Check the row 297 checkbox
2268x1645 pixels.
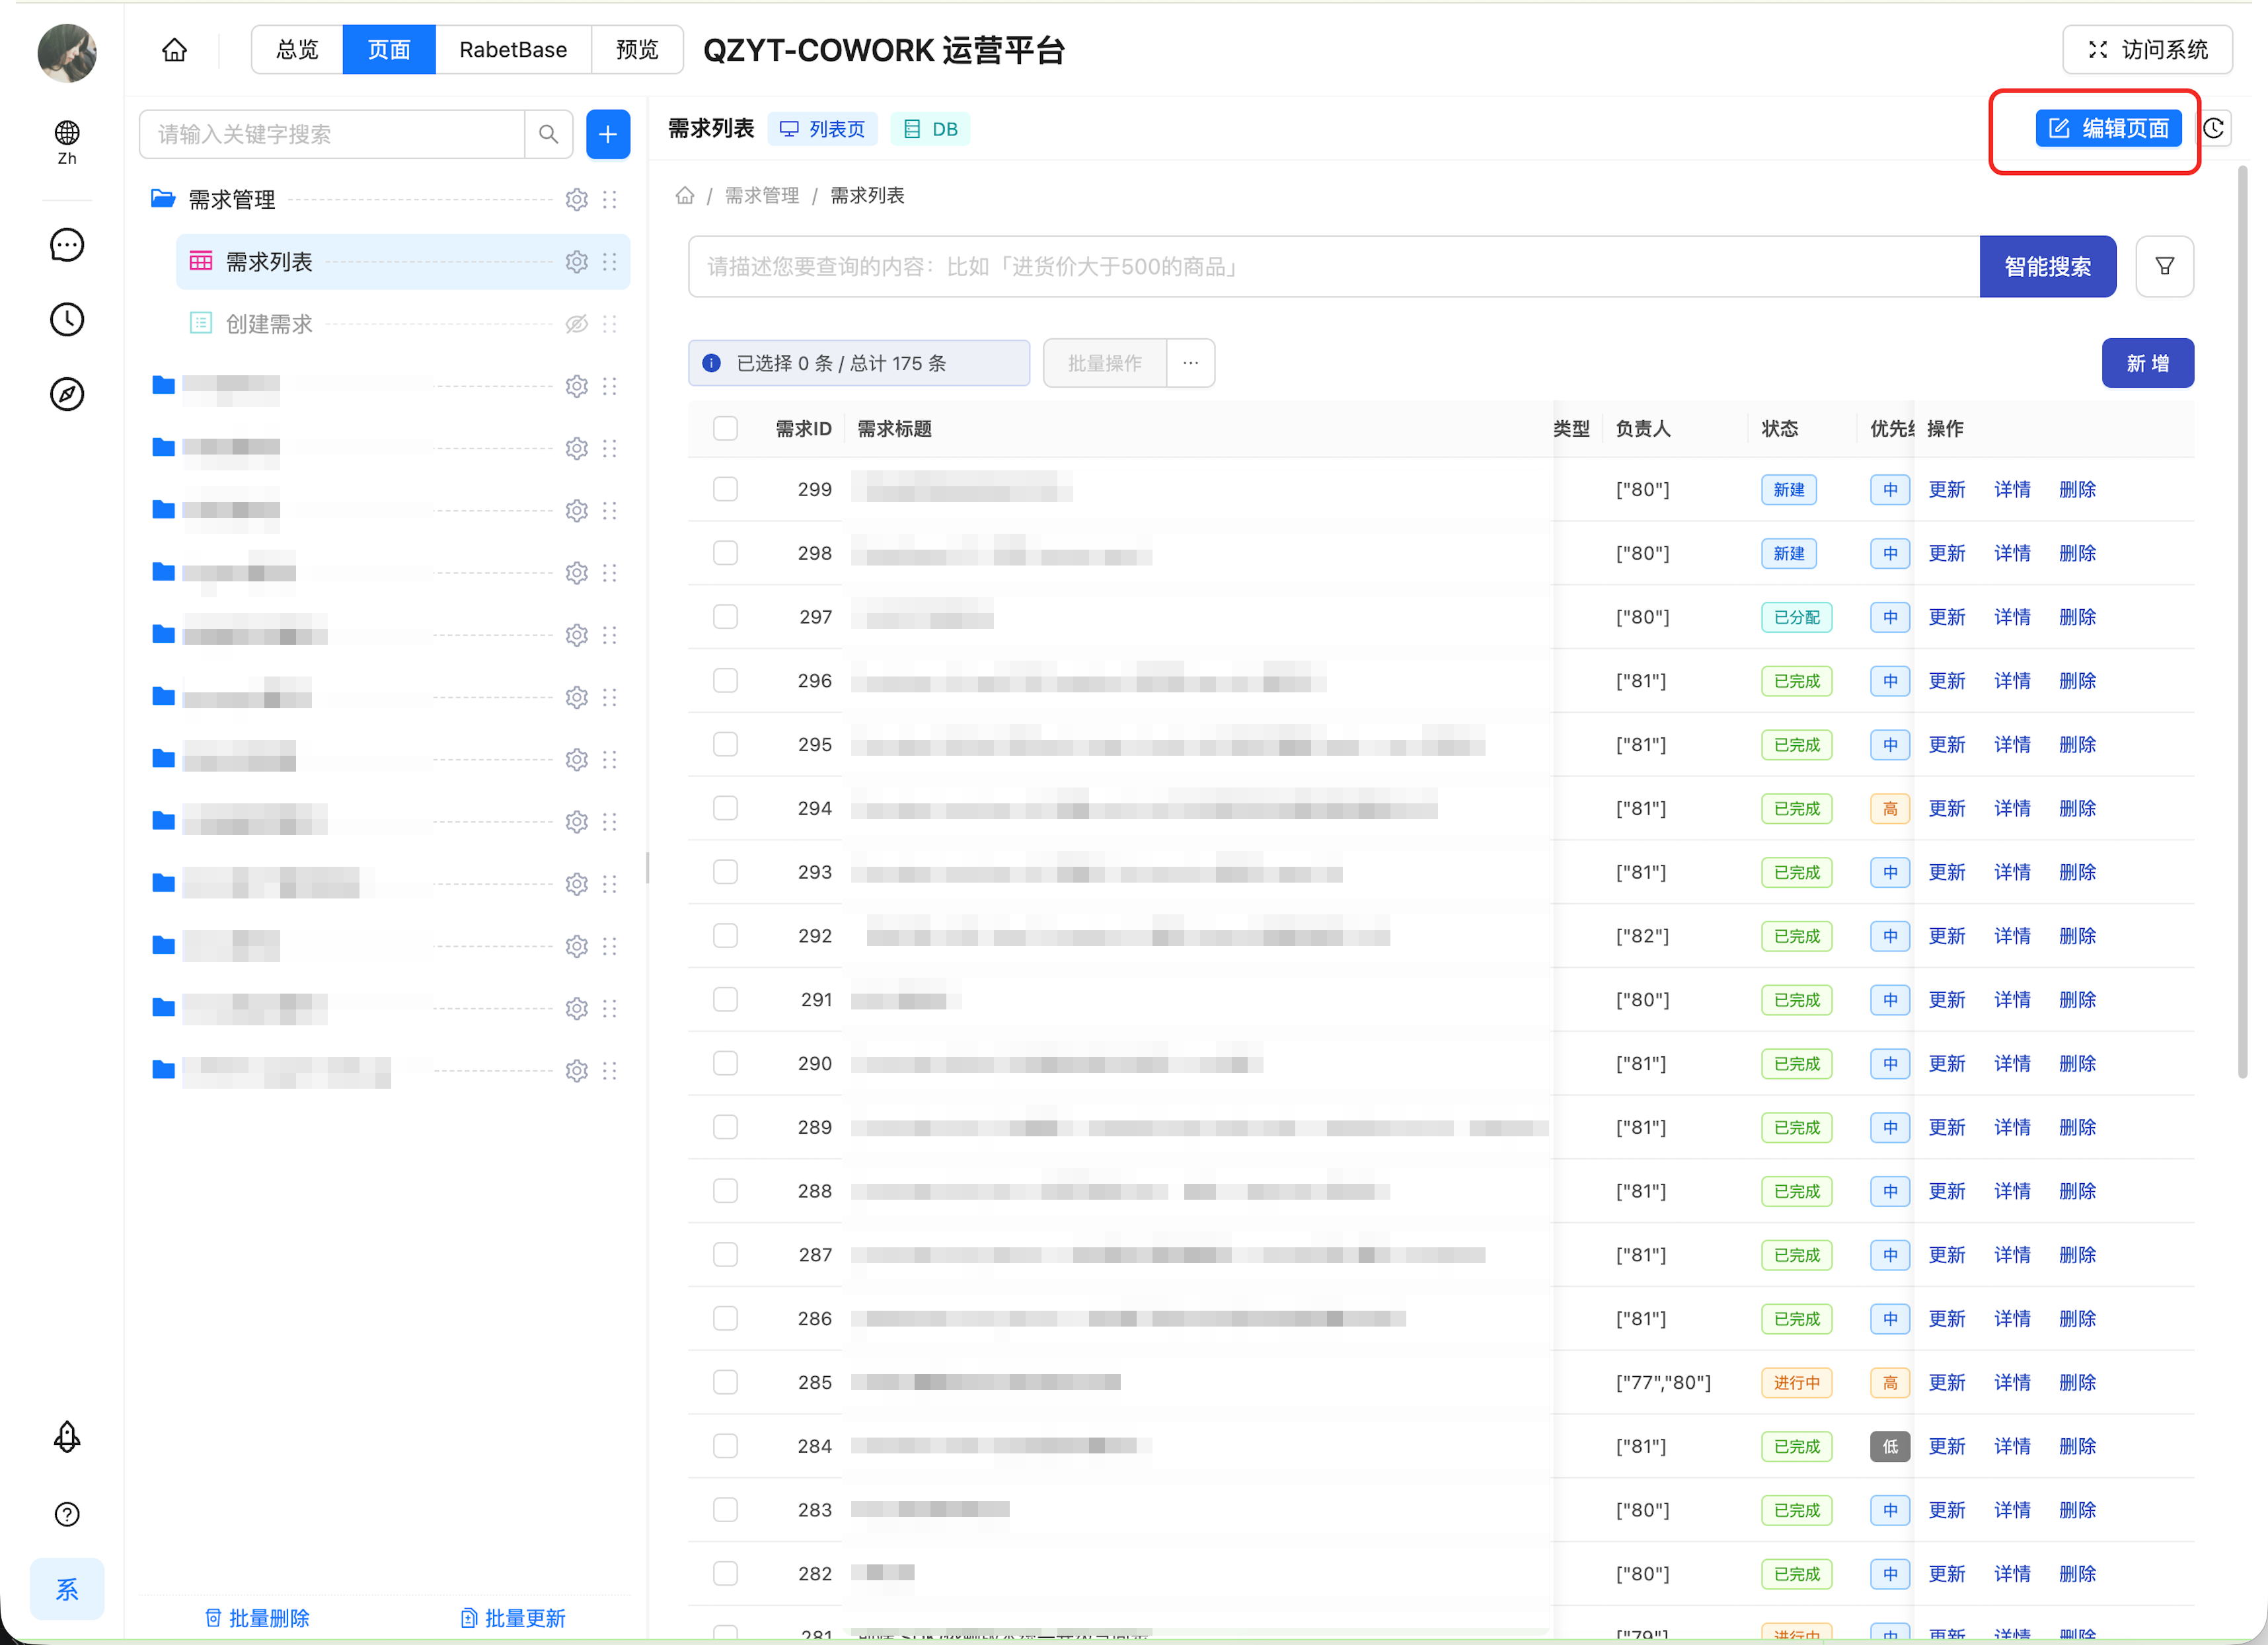(726, 617)
